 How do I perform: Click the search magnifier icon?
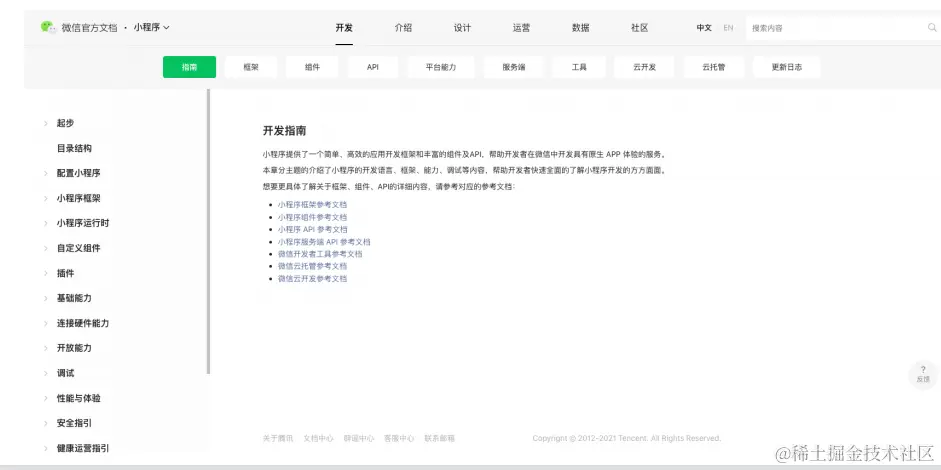coord(932,27)
